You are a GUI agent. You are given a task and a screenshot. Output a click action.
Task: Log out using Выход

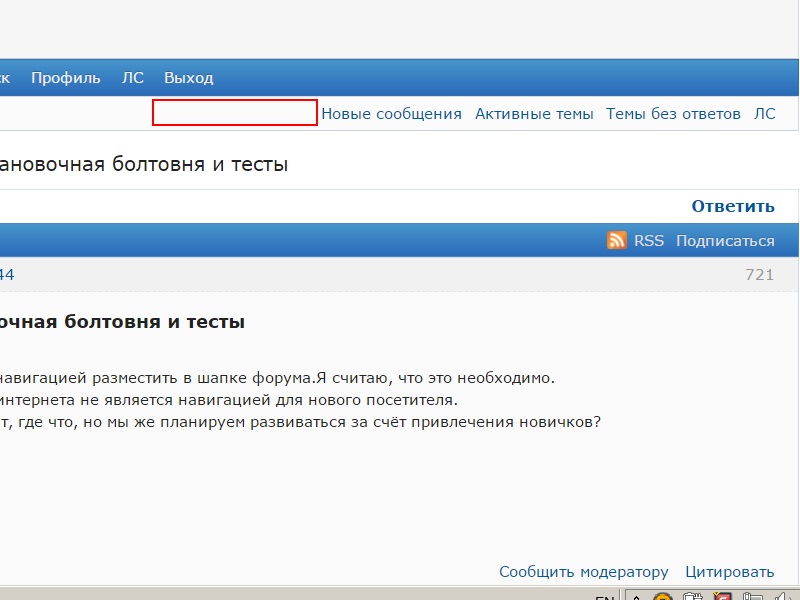tap(189, 78)
